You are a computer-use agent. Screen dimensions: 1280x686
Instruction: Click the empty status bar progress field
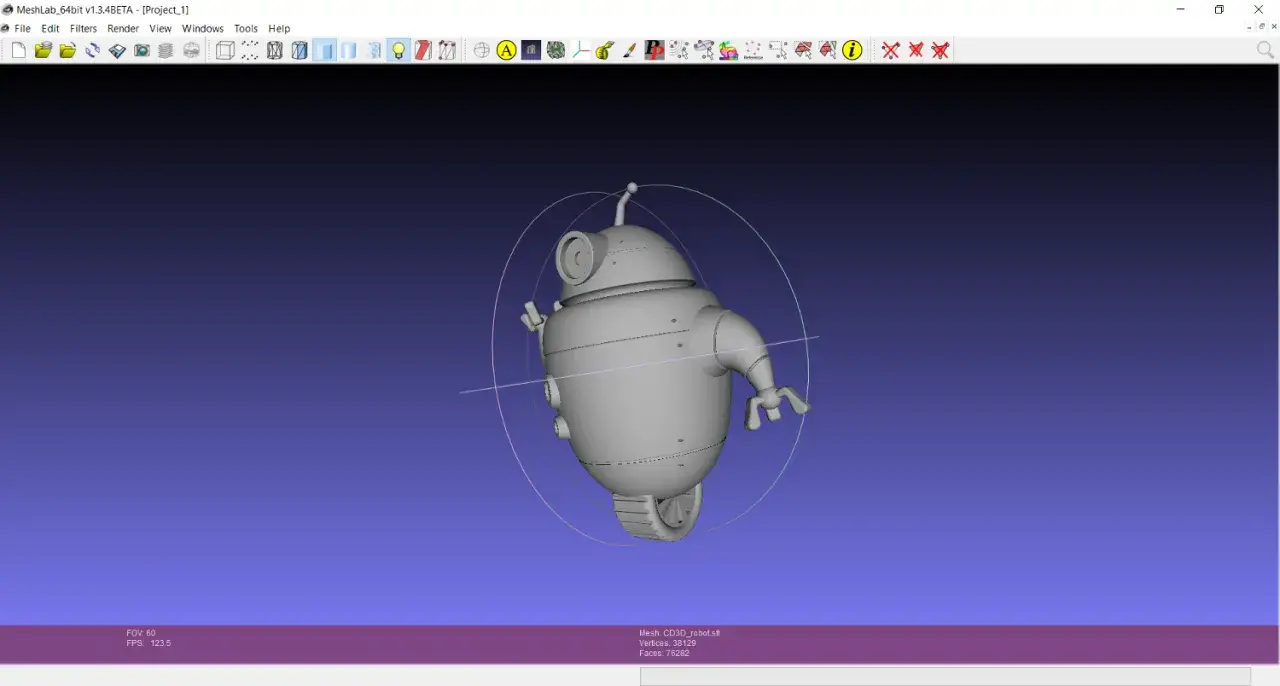tap(945, 677)
